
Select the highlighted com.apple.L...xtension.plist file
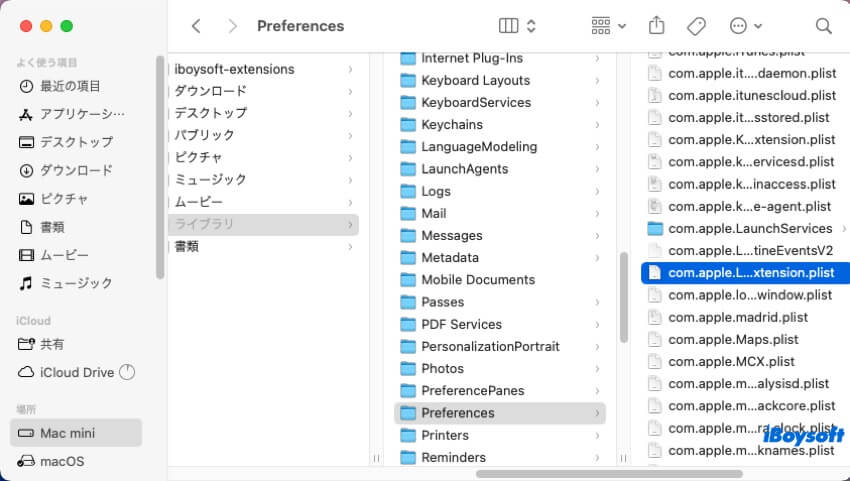[x=745, y=273]
